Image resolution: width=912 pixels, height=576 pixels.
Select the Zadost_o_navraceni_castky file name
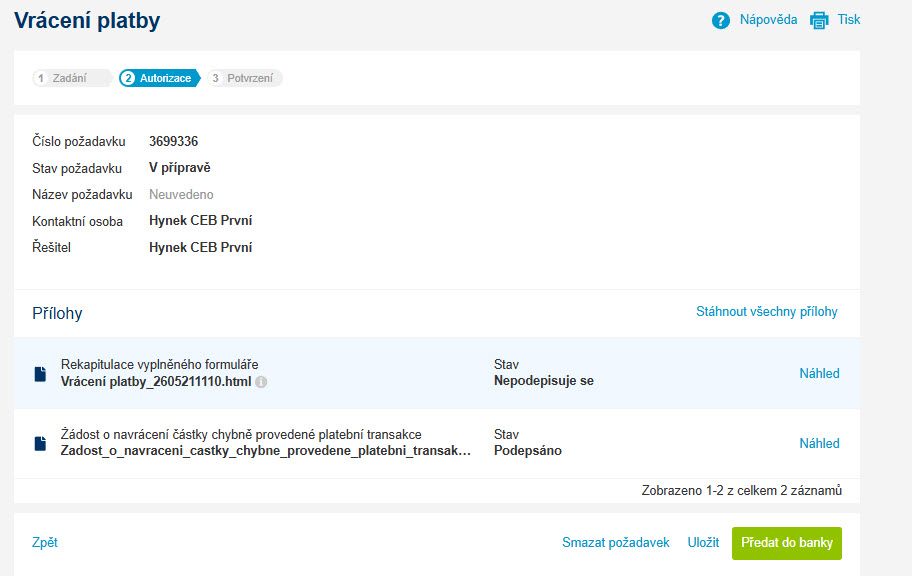[x=266, y=451]
